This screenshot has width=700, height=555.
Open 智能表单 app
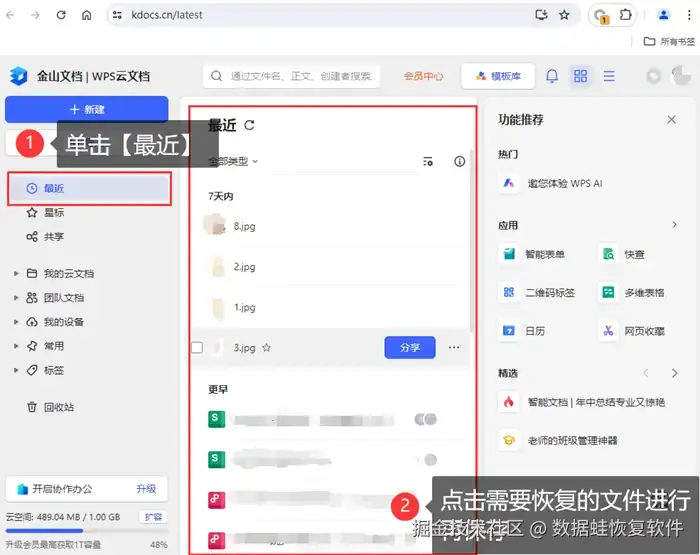tap(532, 255)
